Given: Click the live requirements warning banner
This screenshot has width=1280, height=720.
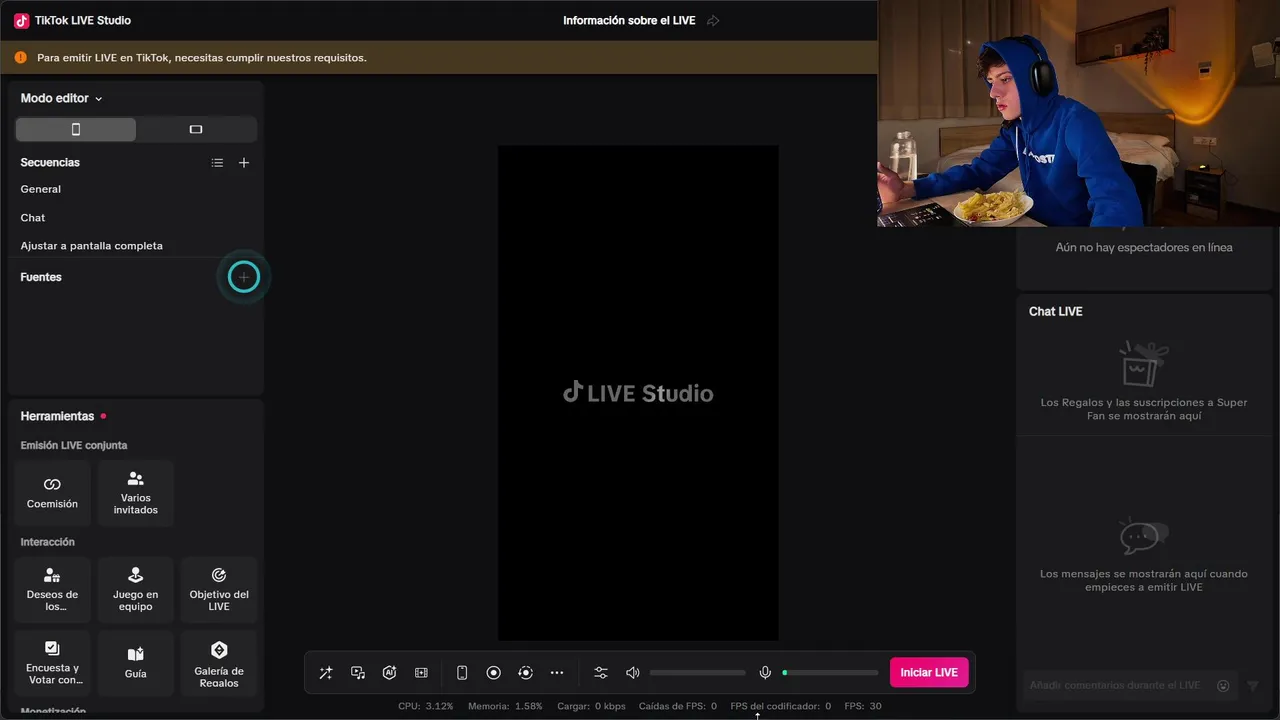Looking at the screenshot, I should coord(439,57).
